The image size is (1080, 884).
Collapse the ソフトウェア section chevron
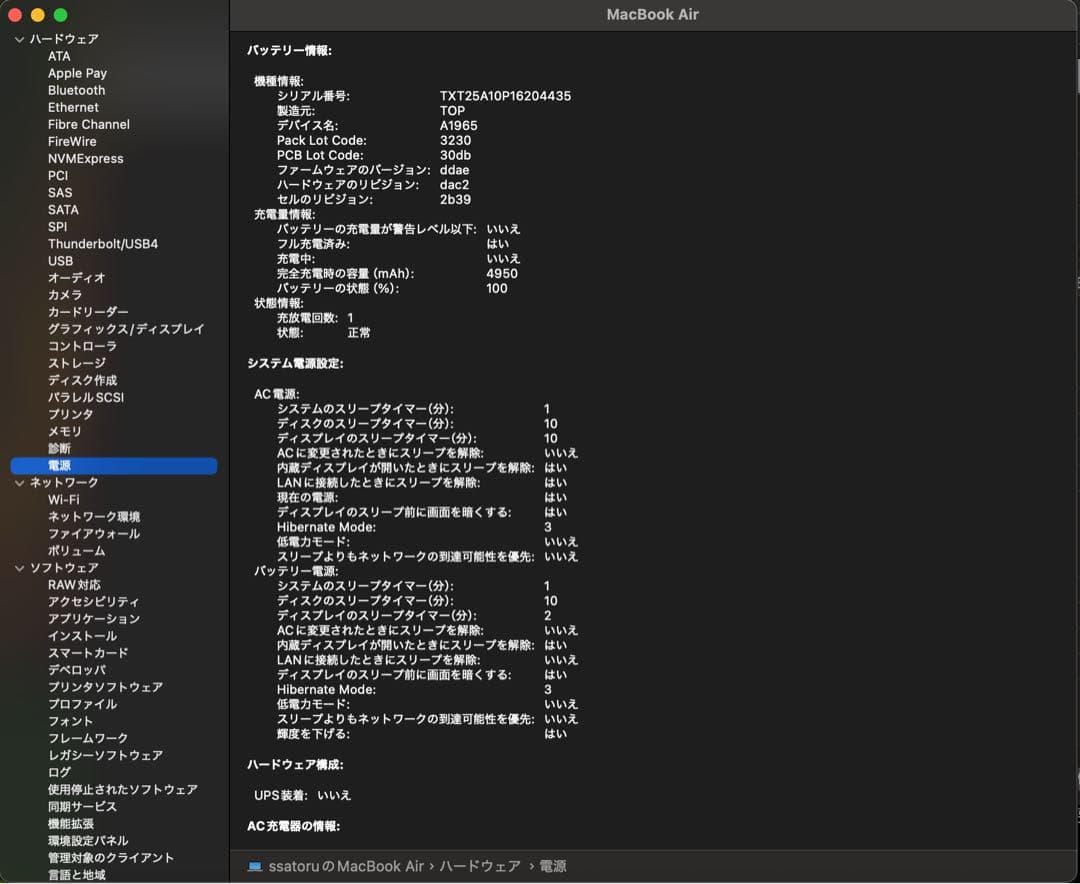point(19,568)
